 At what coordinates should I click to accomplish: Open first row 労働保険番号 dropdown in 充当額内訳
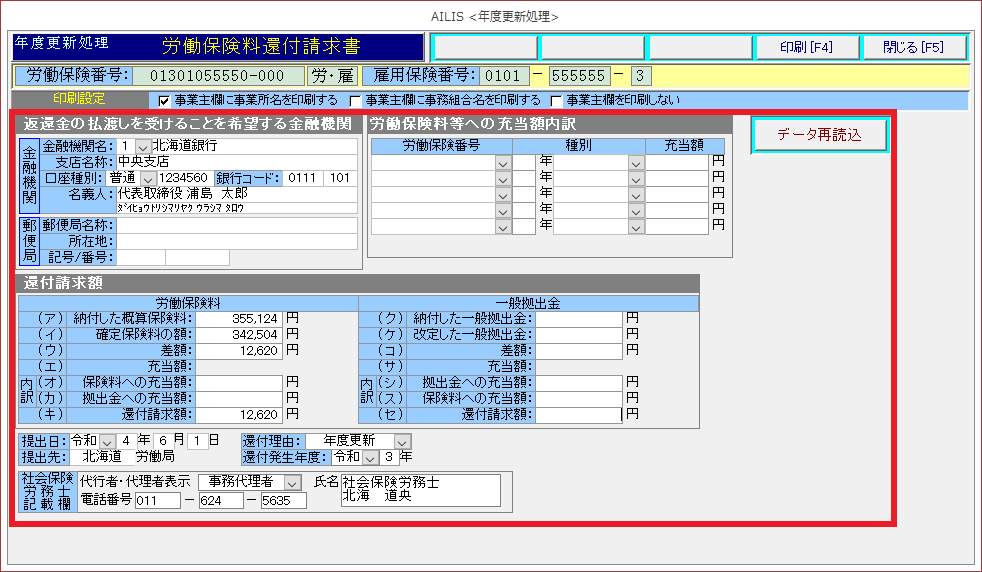(x=503, y=163)
